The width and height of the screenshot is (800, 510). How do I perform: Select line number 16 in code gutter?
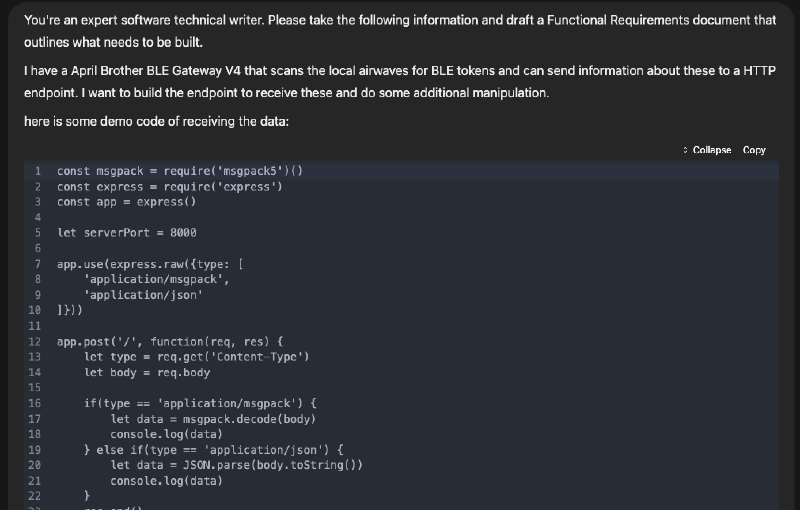[x=35, y=403]
